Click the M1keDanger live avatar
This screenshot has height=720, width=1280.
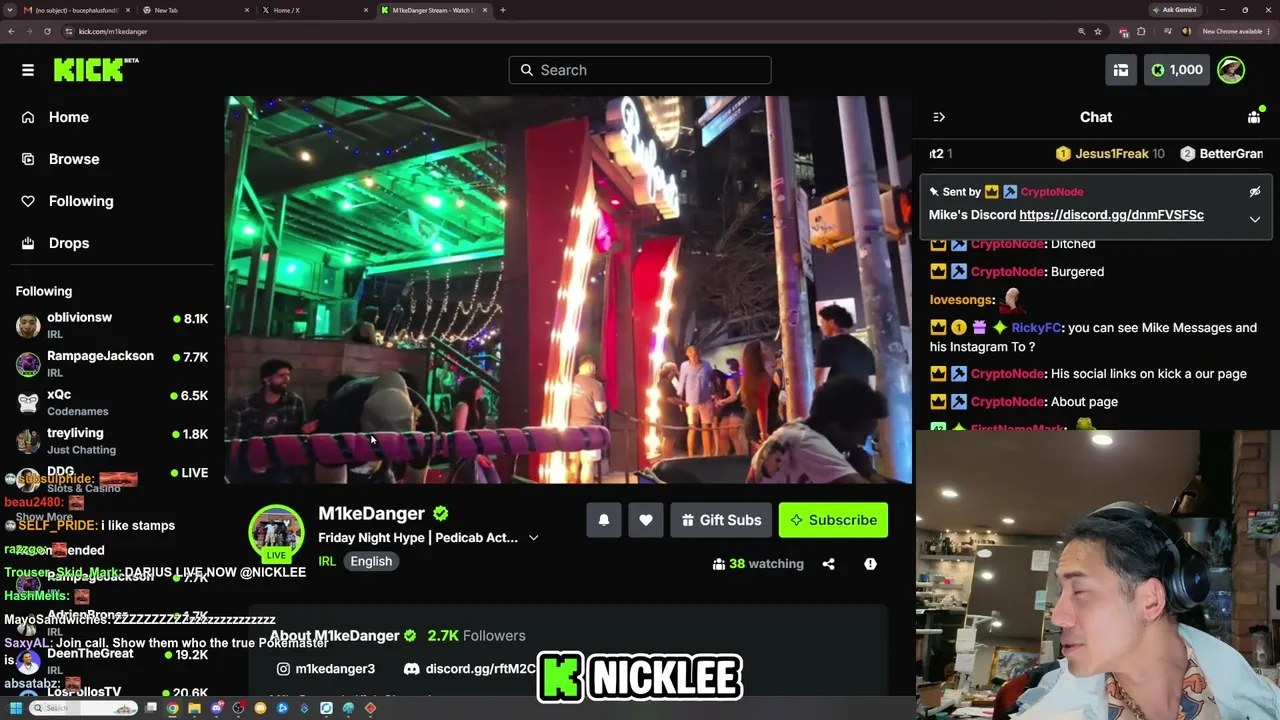pos(276,534)
